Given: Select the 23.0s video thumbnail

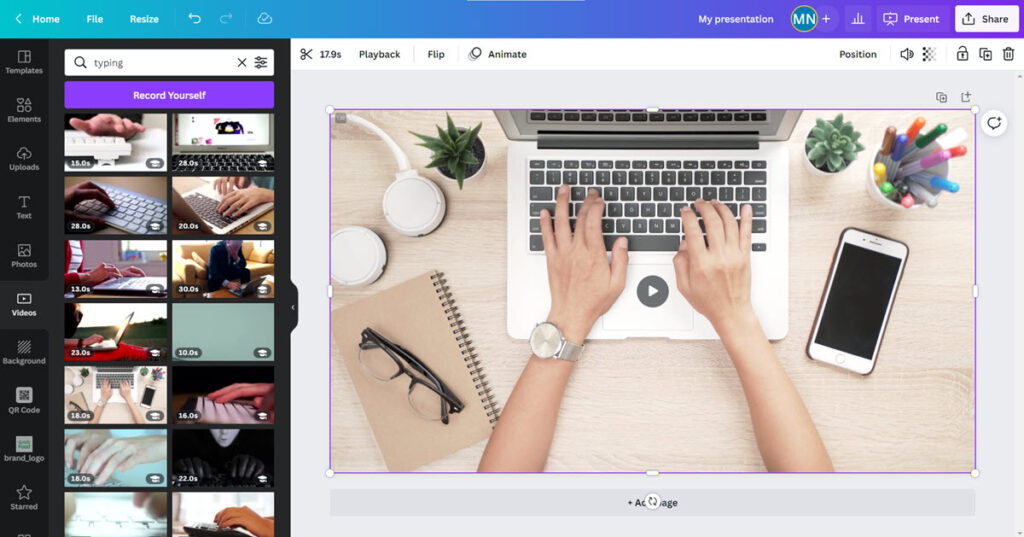Looking at the screenshot, I should (116, 332).
